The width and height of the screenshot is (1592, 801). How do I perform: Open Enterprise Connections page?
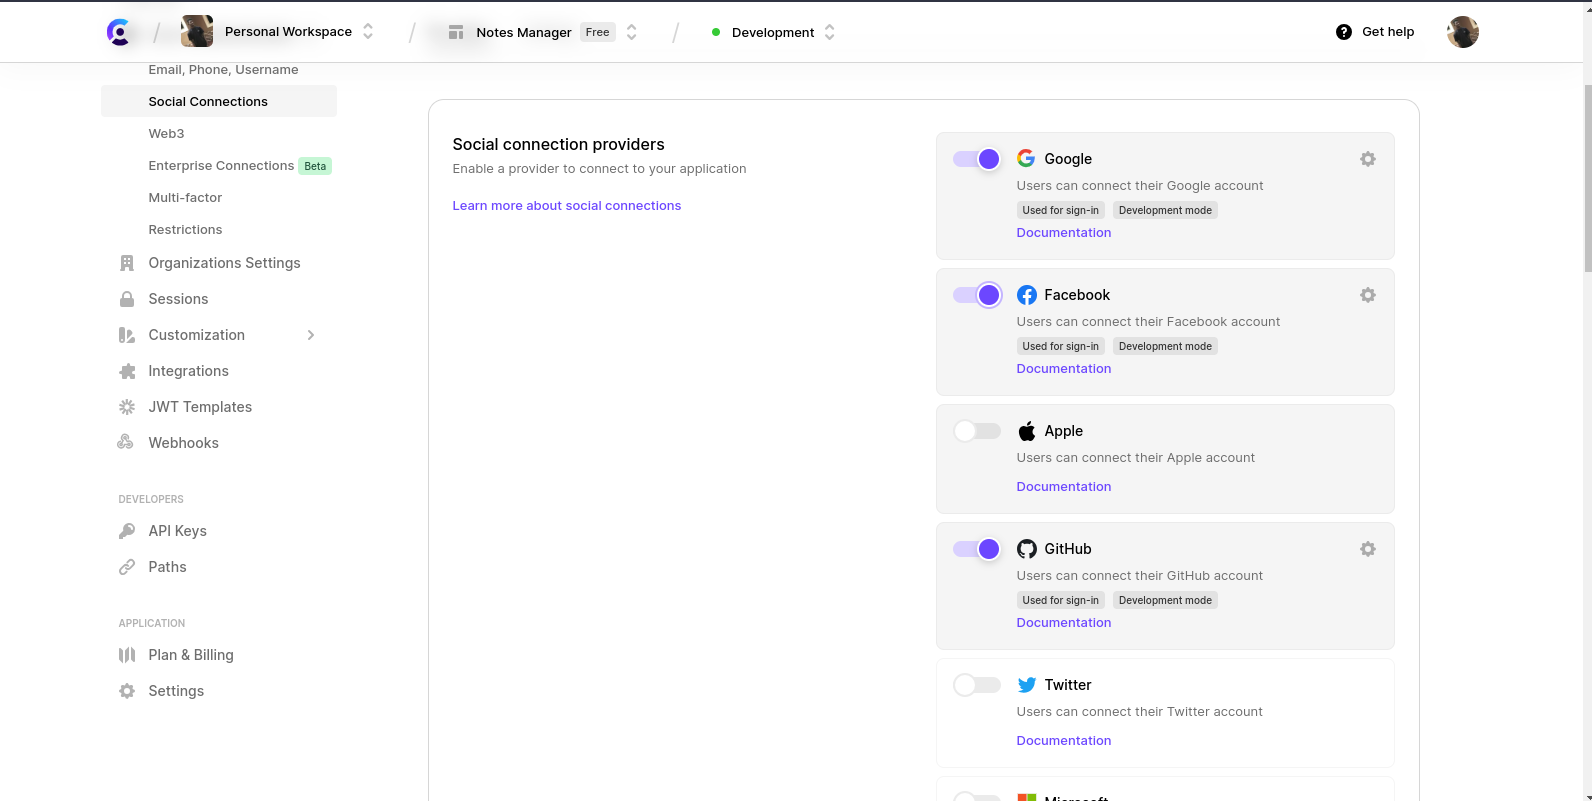[221, 166]
